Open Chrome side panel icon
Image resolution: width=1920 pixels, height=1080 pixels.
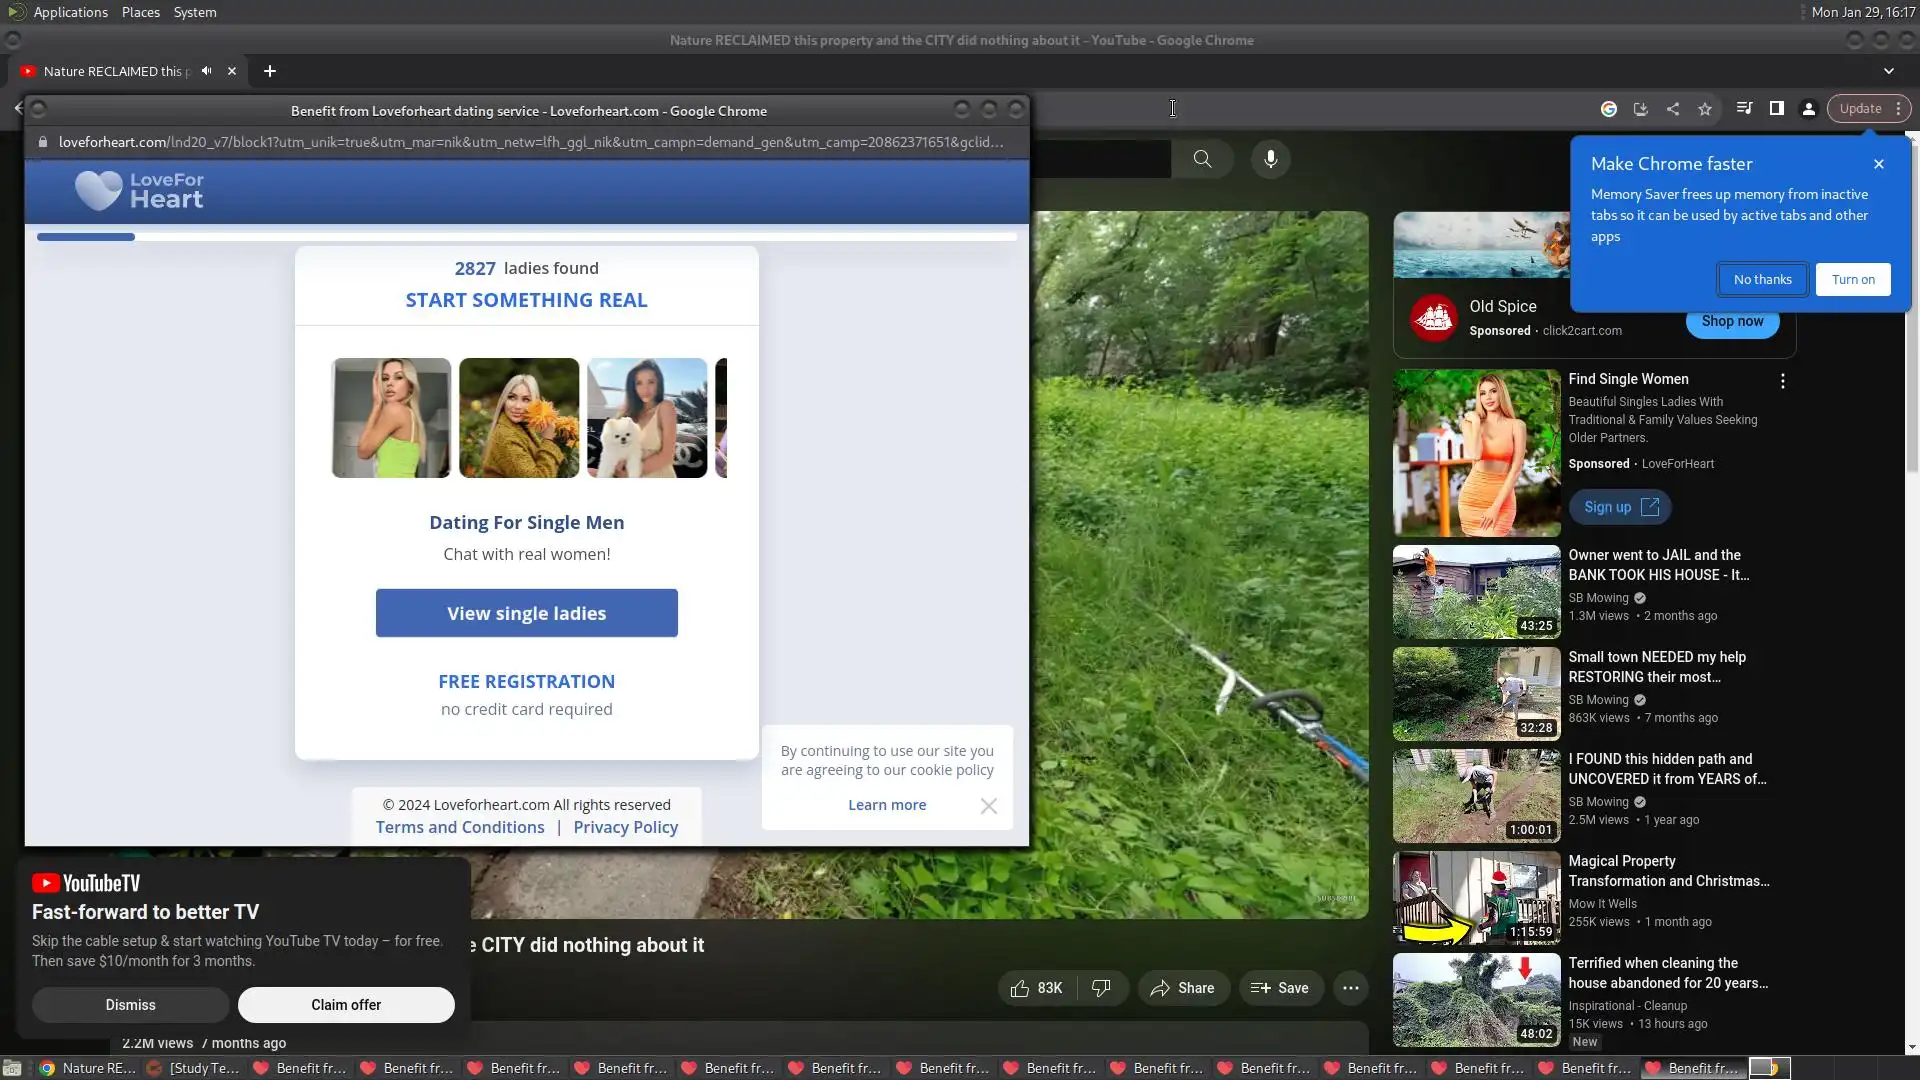[1777, 109]
